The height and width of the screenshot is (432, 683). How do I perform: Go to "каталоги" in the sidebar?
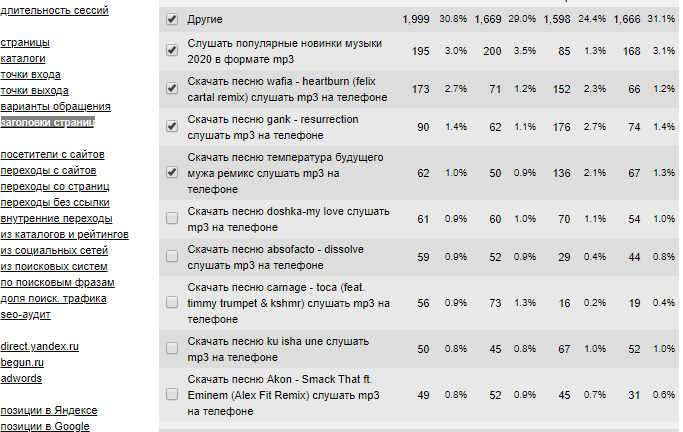tap(23, 59)
